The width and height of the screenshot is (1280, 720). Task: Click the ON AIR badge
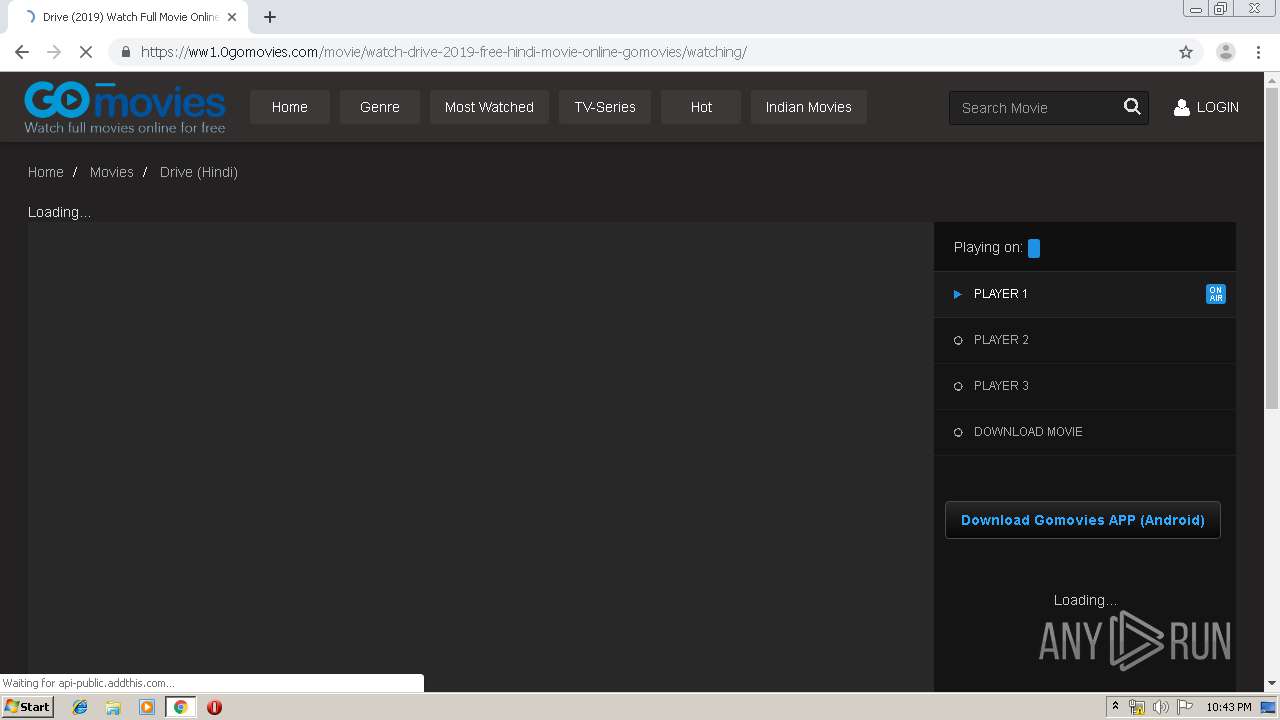tap(1216, 294)
